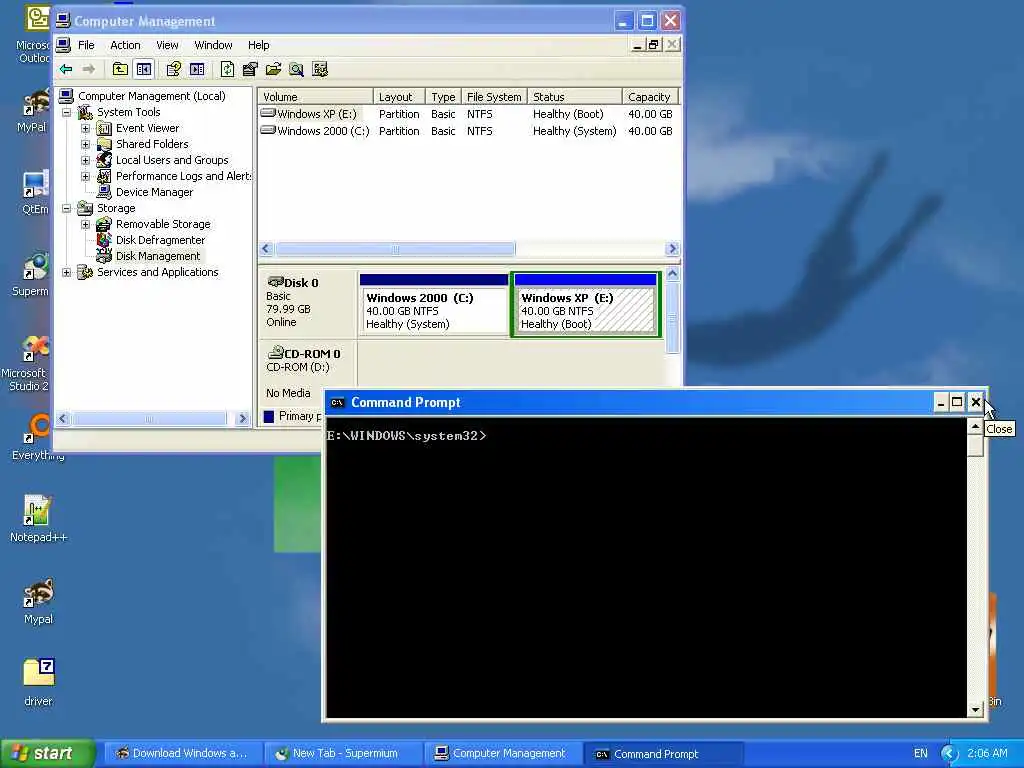Click the Command Prompt title bar icon

337,402
